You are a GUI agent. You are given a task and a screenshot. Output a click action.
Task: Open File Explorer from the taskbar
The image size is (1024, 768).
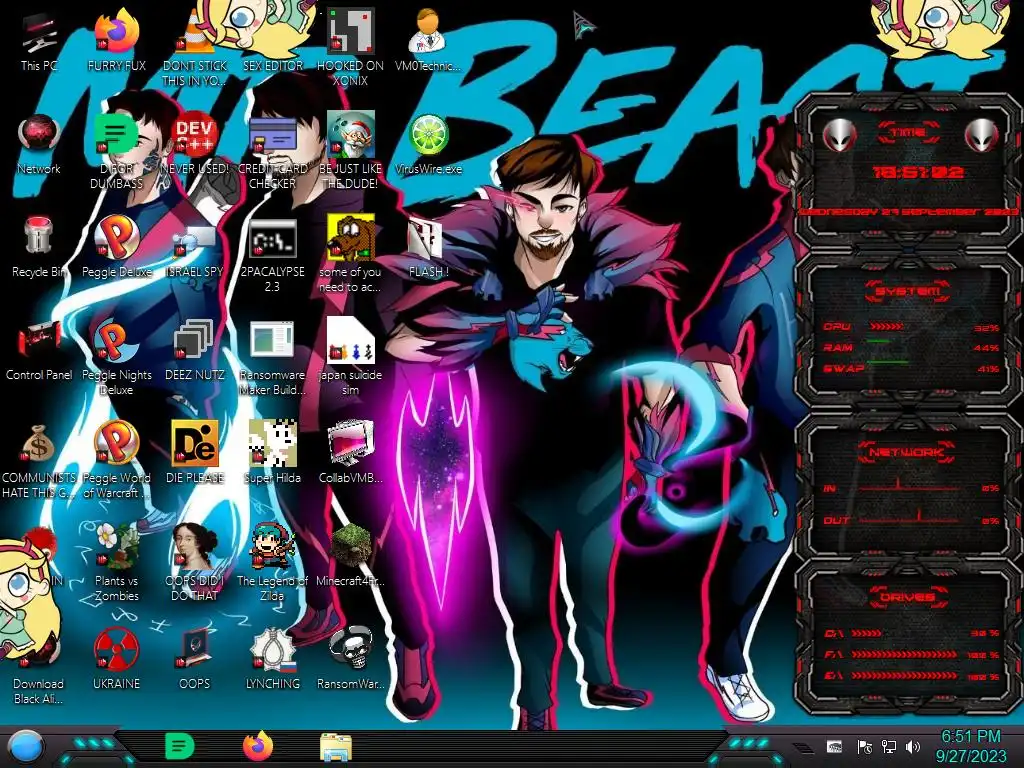[x=336, y=746]
